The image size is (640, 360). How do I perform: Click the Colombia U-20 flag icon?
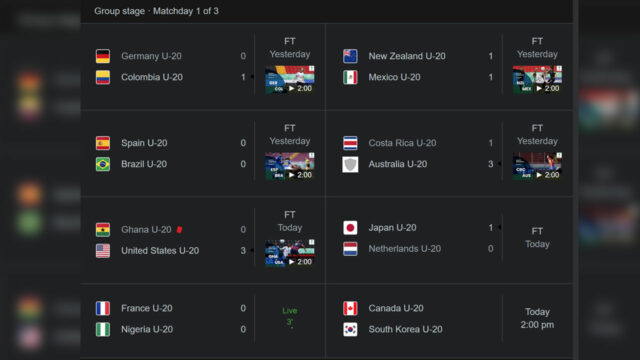[x=103, y=77]
